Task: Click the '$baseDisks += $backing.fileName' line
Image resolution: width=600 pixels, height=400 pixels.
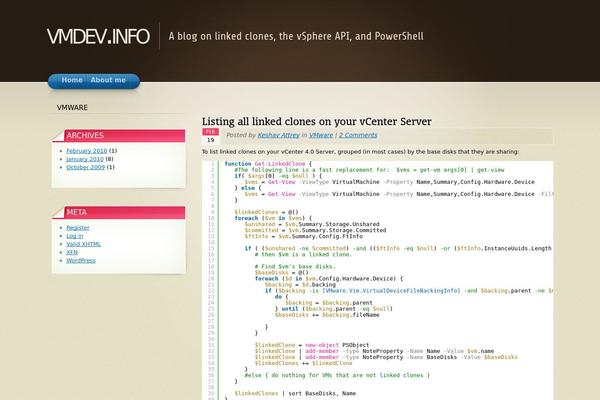Action: 327,315
